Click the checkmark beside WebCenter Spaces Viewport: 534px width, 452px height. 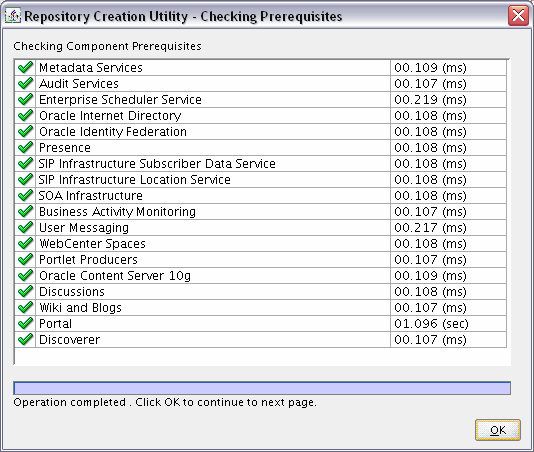pos(26,244)
